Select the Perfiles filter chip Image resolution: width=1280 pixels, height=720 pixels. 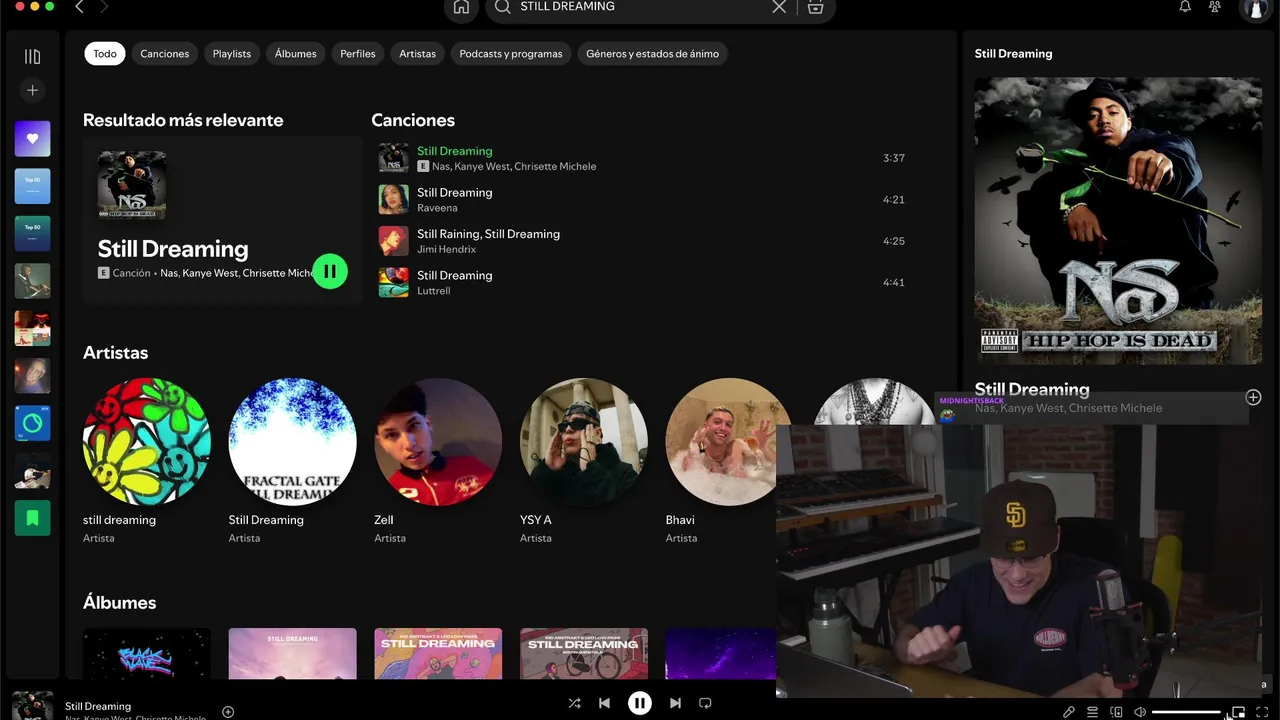pos(358,54)
